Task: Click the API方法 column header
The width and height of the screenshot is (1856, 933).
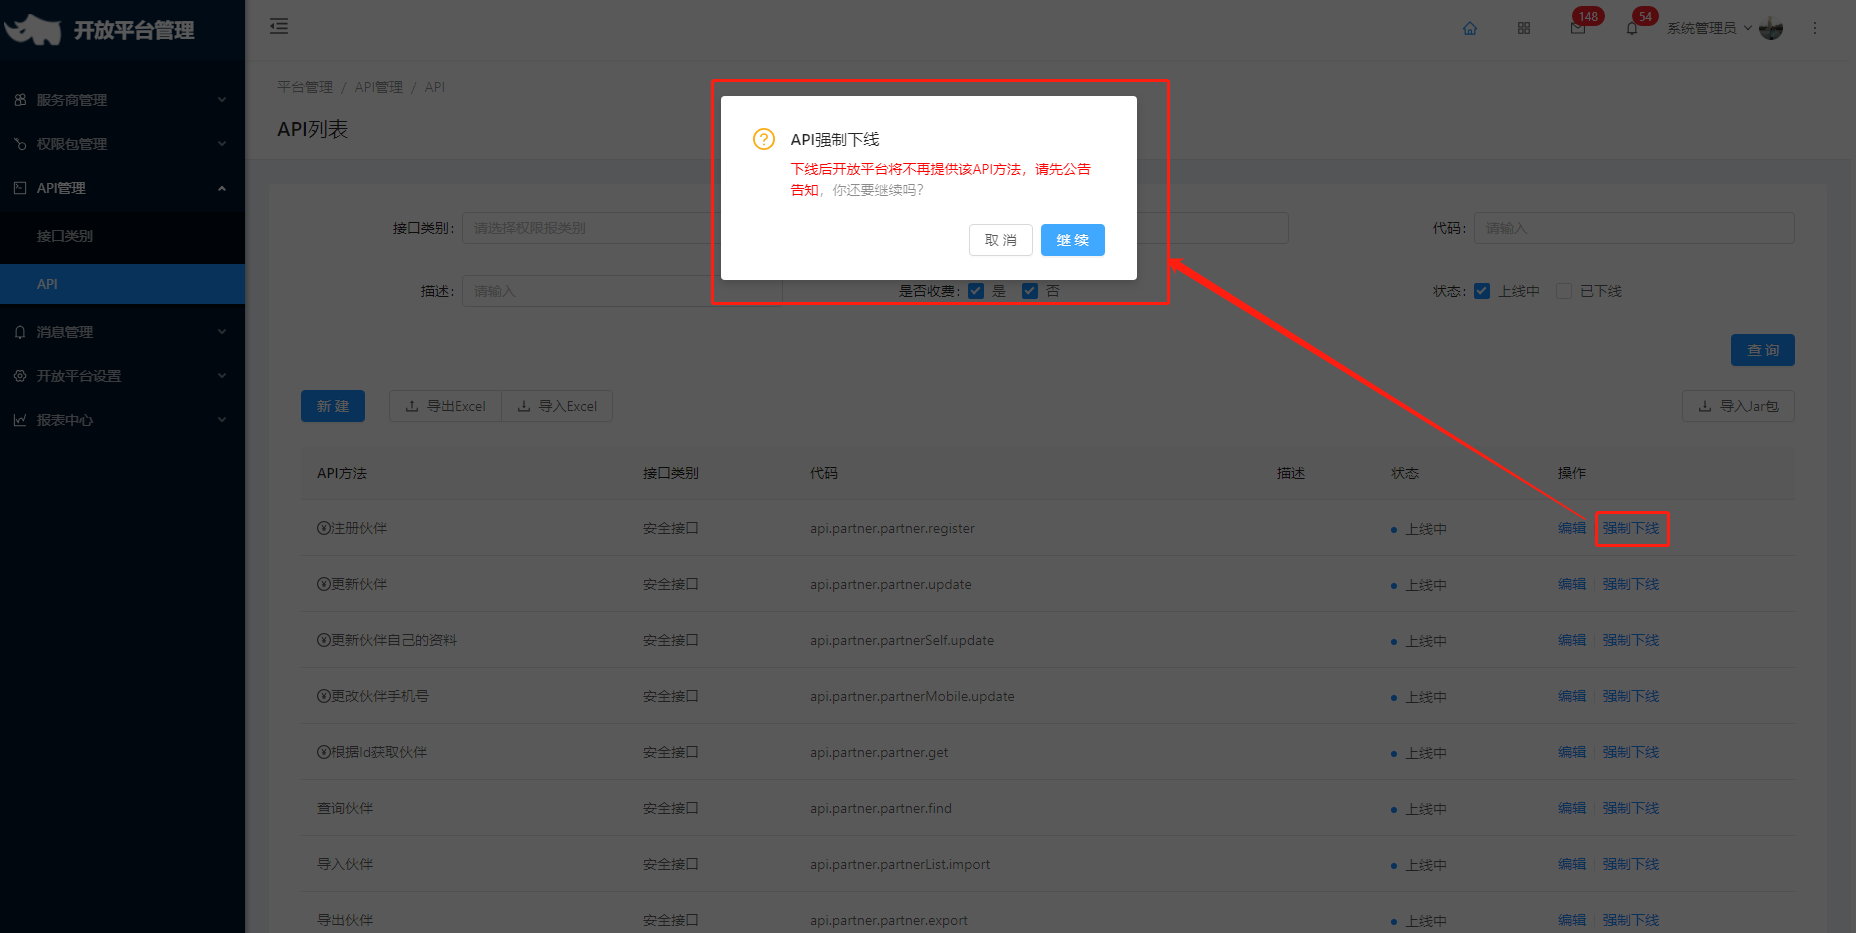Action: 342,473
